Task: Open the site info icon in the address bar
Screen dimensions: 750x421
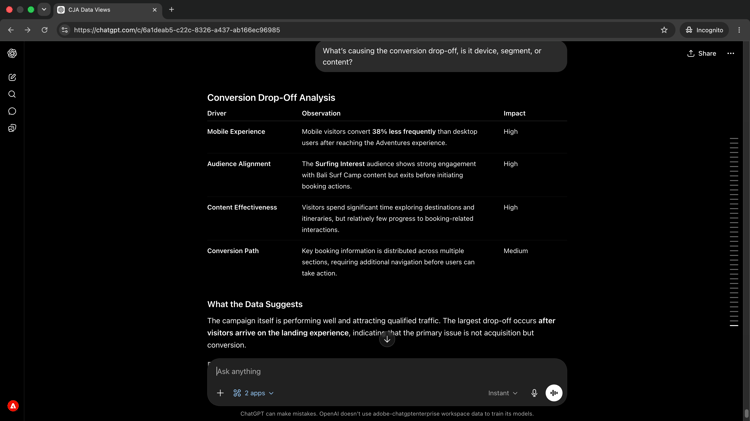Action: pos(65,30)
